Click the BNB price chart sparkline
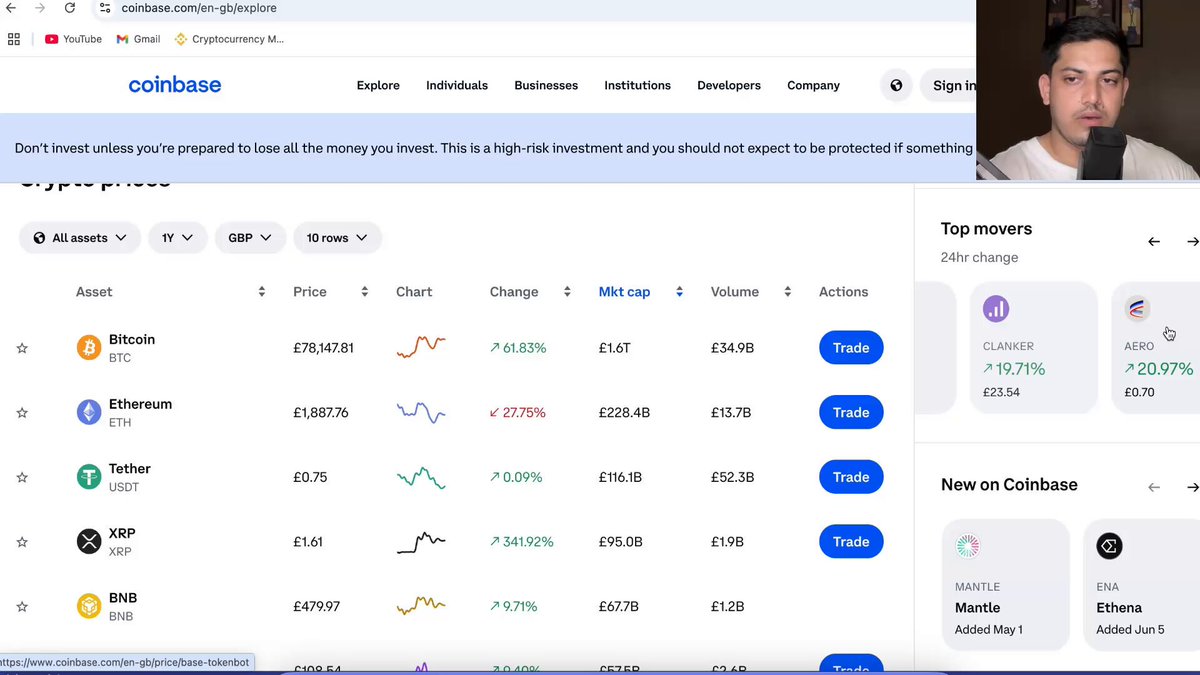1200x675 pixels. [421, 606]
